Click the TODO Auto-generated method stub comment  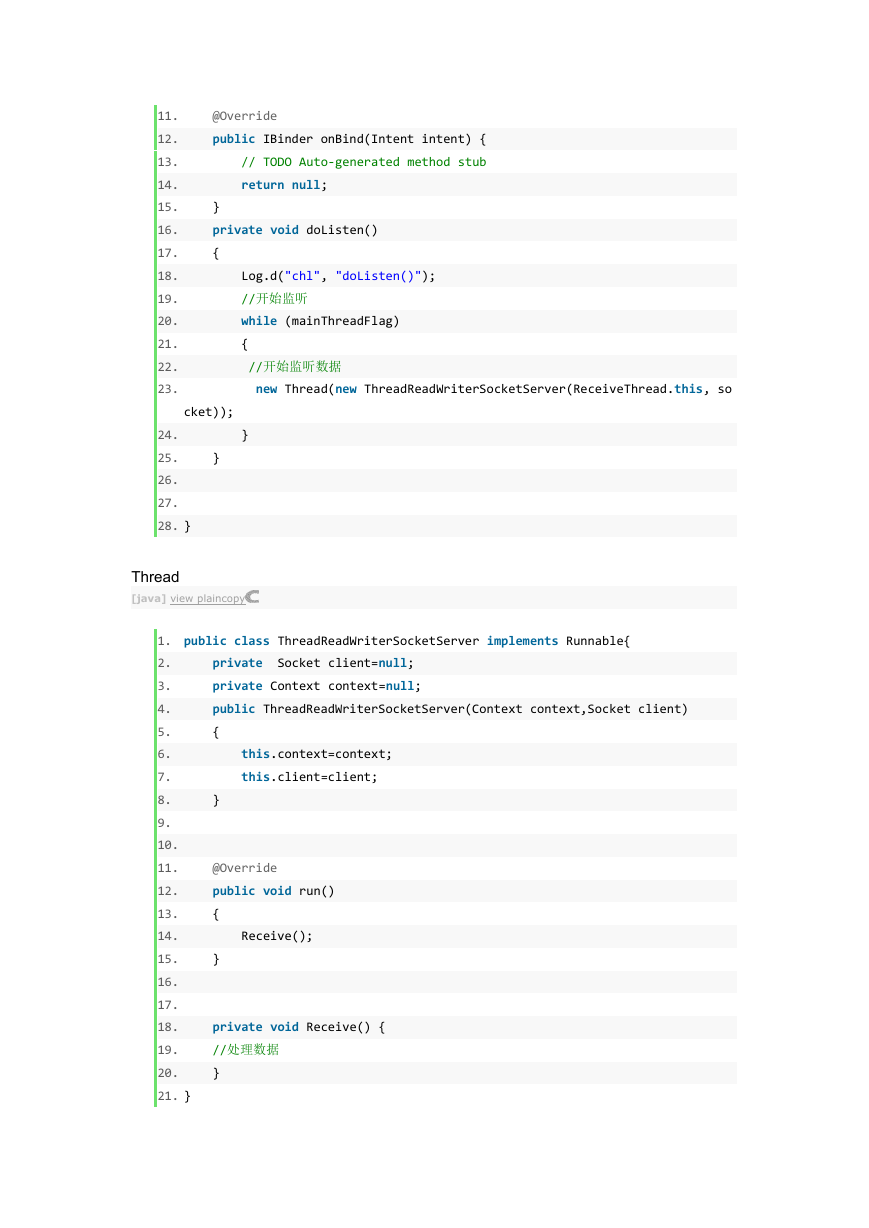pos(364,162)
